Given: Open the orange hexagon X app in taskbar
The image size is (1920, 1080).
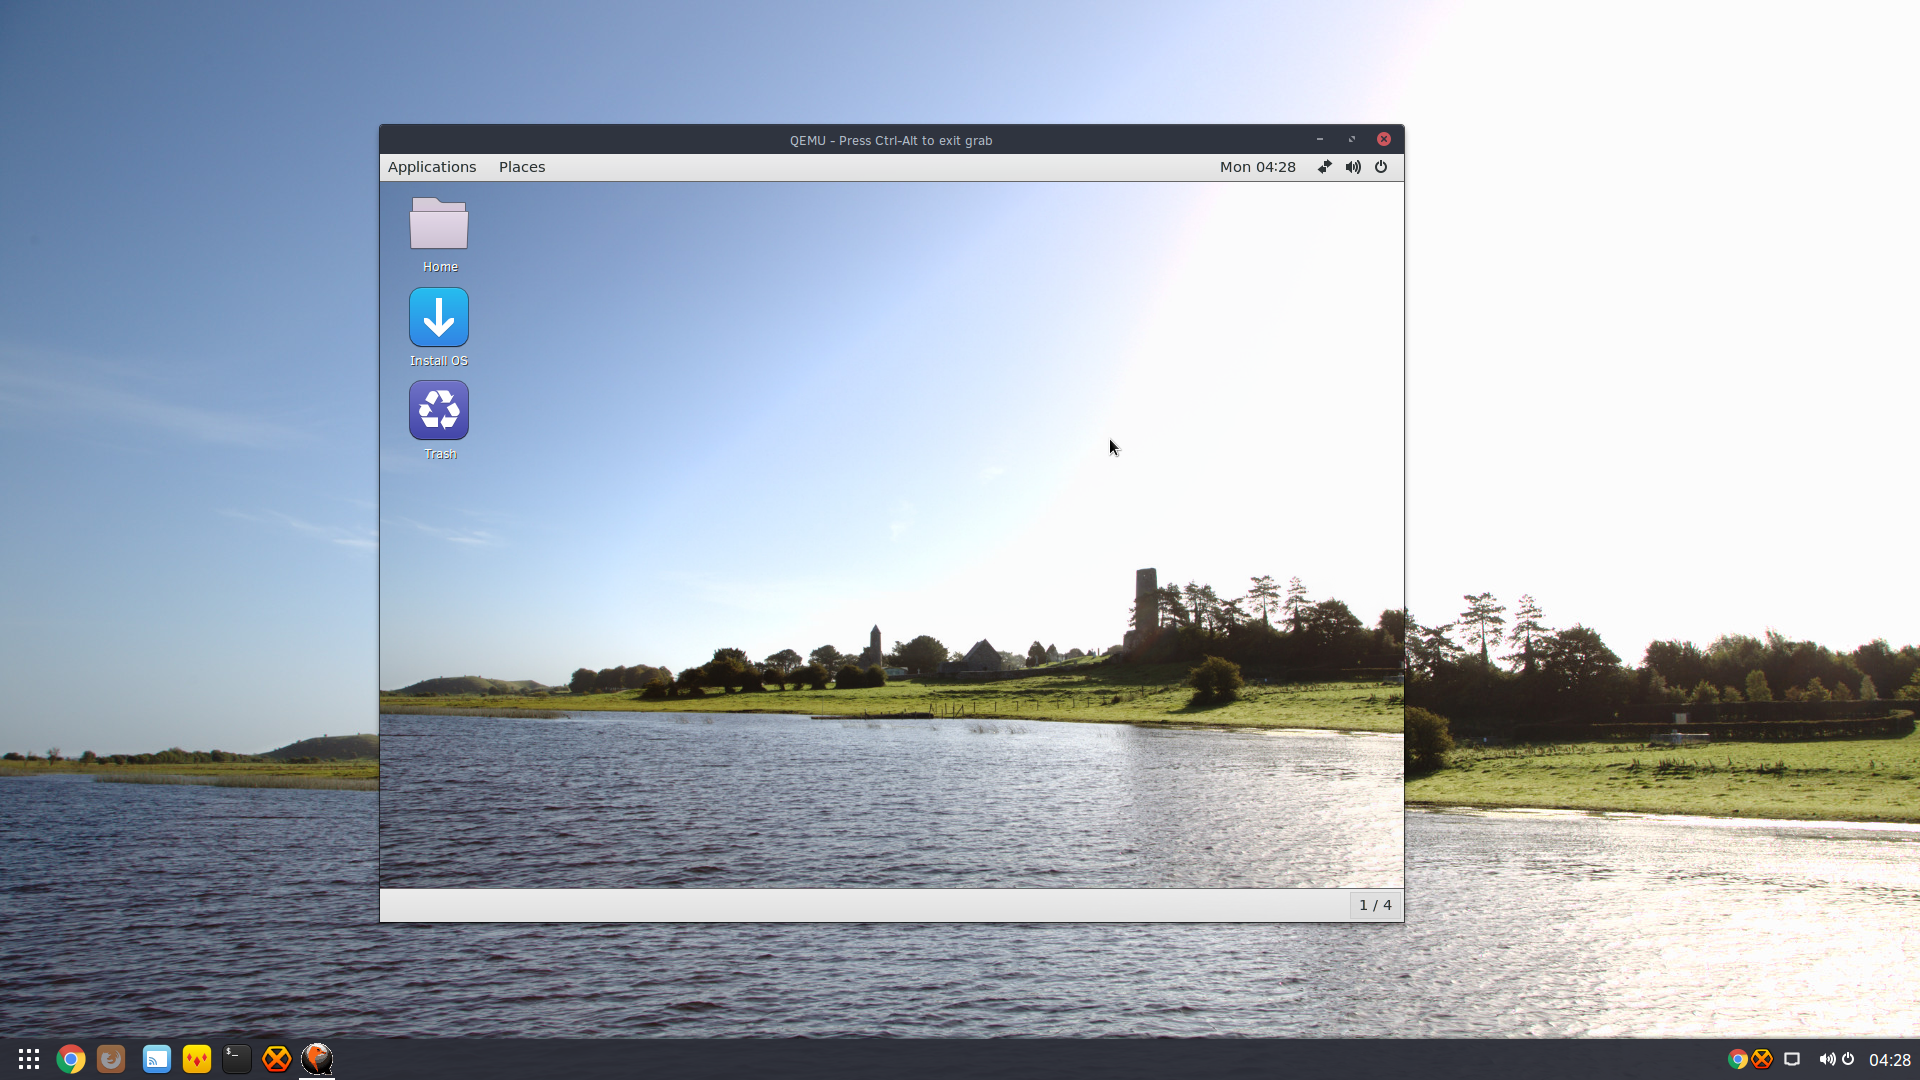Looking at the screenshot, I should pyautogui.click(x=277, y=1059).
